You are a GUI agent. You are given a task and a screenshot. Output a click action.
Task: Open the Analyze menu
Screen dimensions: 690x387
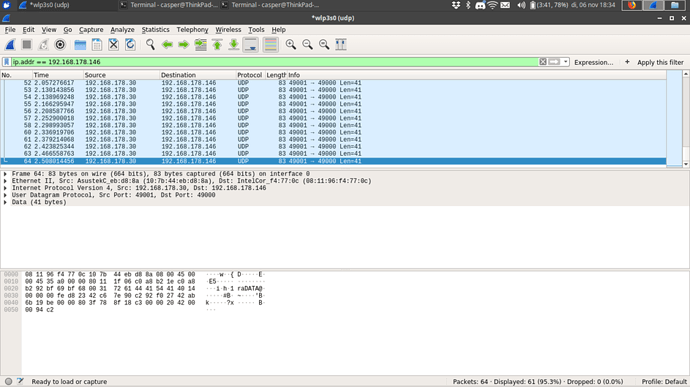click(122, 29)
